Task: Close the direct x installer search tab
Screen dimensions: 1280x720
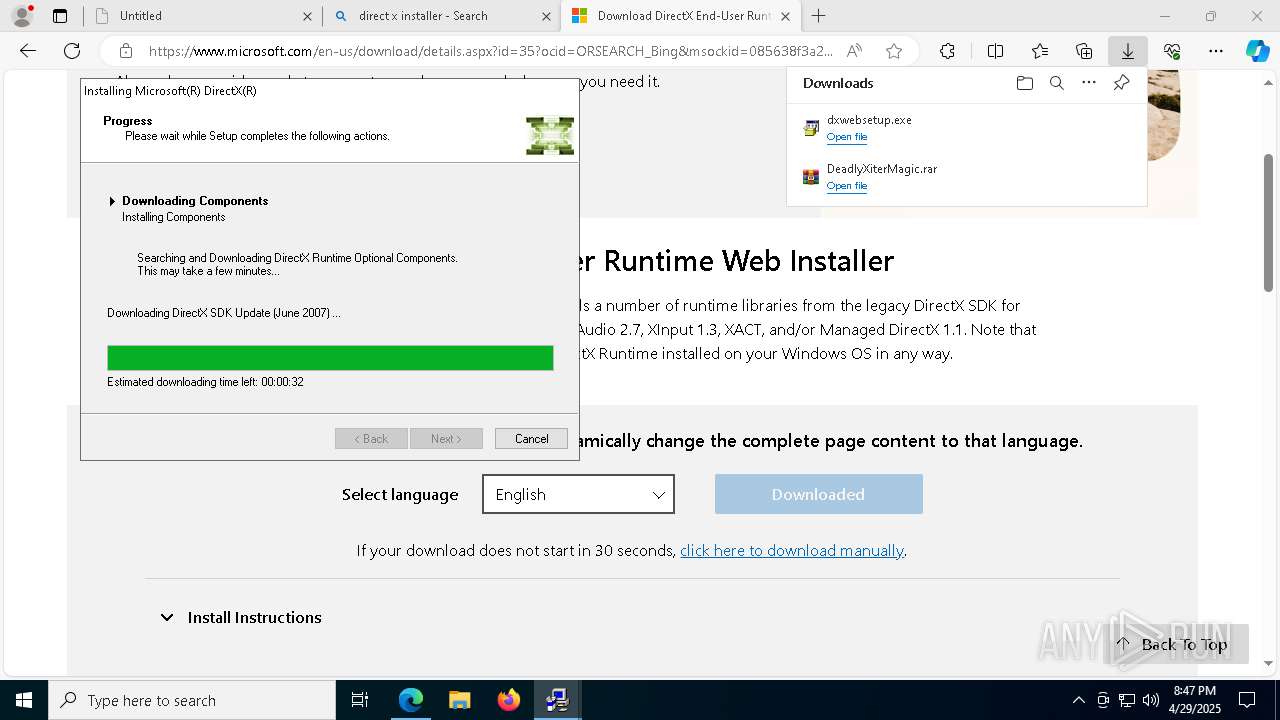Action: point(546,16)
